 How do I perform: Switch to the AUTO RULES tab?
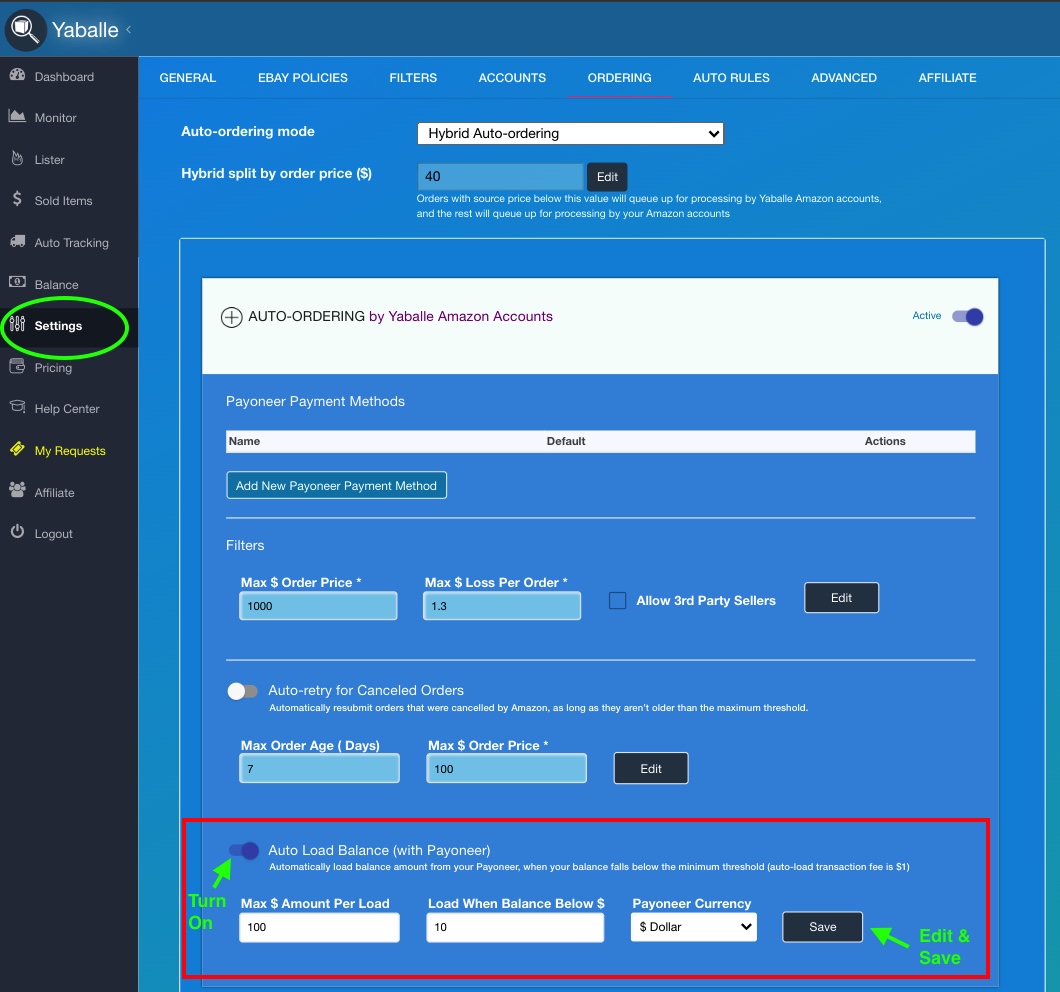731,78
